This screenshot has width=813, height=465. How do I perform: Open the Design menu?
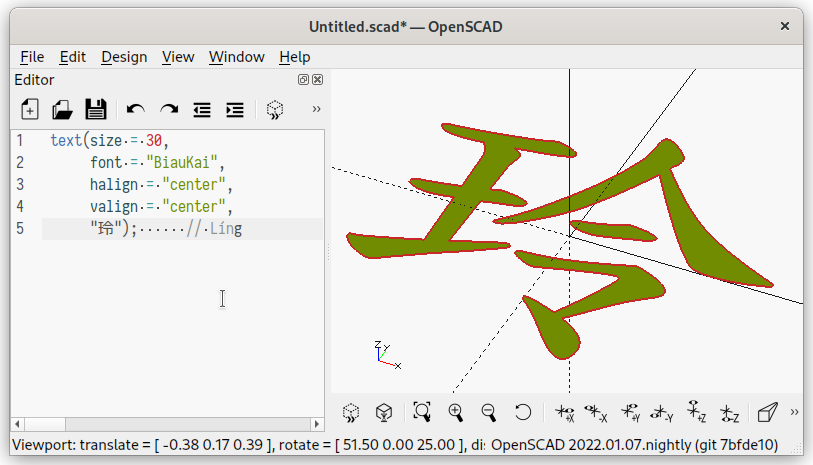point(124,57)
